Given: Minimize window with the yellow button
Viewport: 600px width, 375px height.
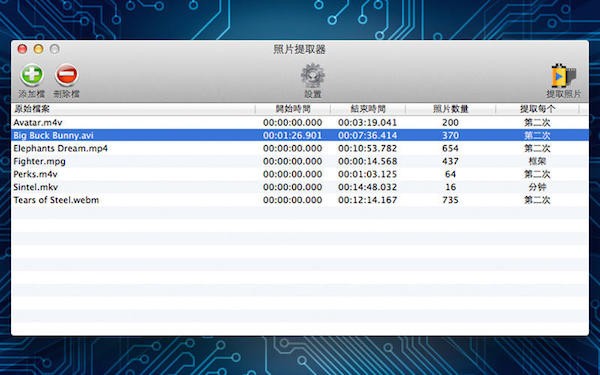Looking at the screenshot, I should click(x=38, y=49).
